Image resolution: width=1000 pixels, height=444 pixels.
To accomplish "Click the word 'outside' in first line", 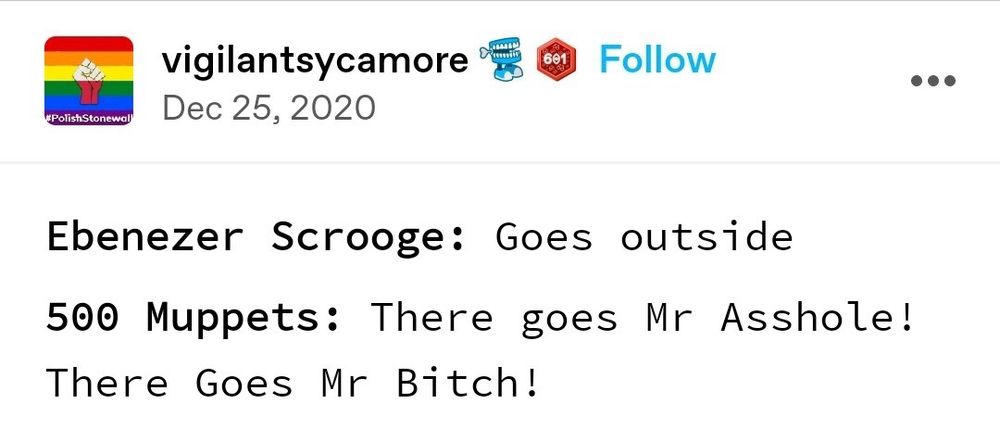I will (707, 237).
